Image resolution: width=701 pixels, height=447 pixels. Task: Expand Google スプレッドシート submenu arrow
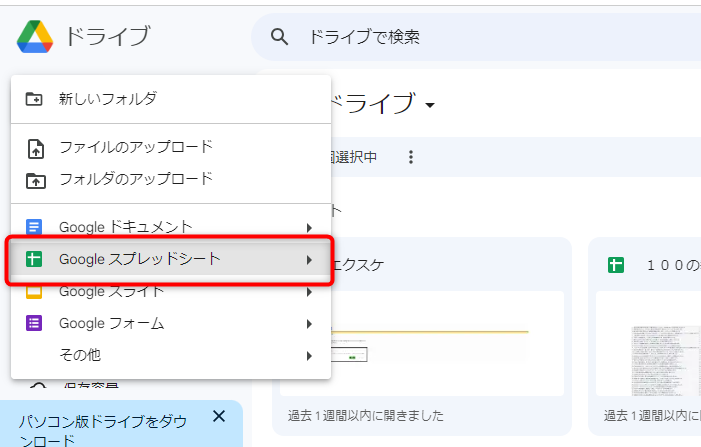[309, 260]
